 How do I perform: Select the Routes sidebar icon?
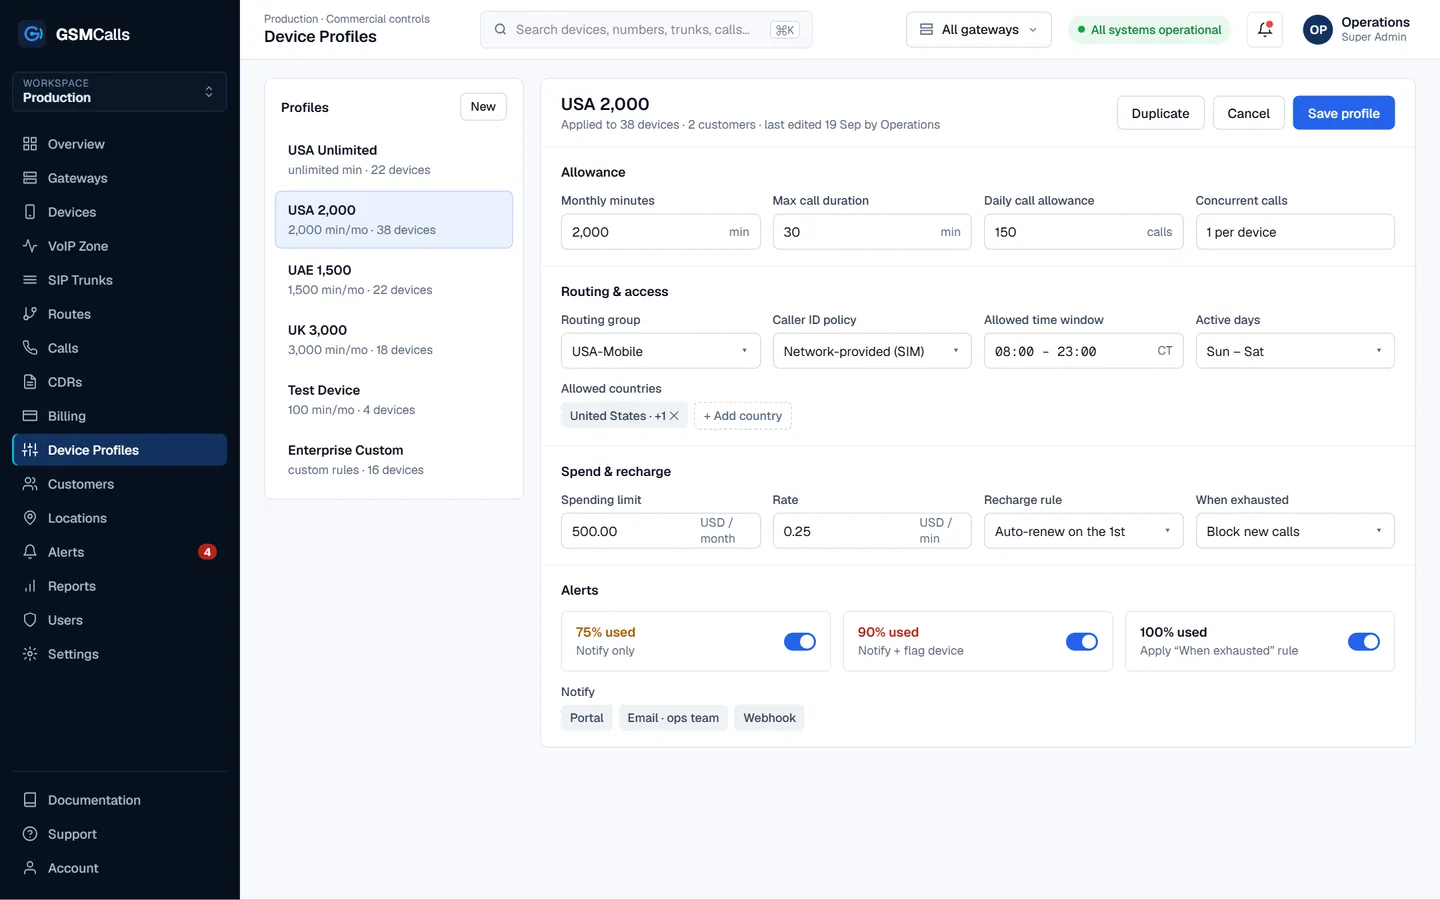point(30,314)
